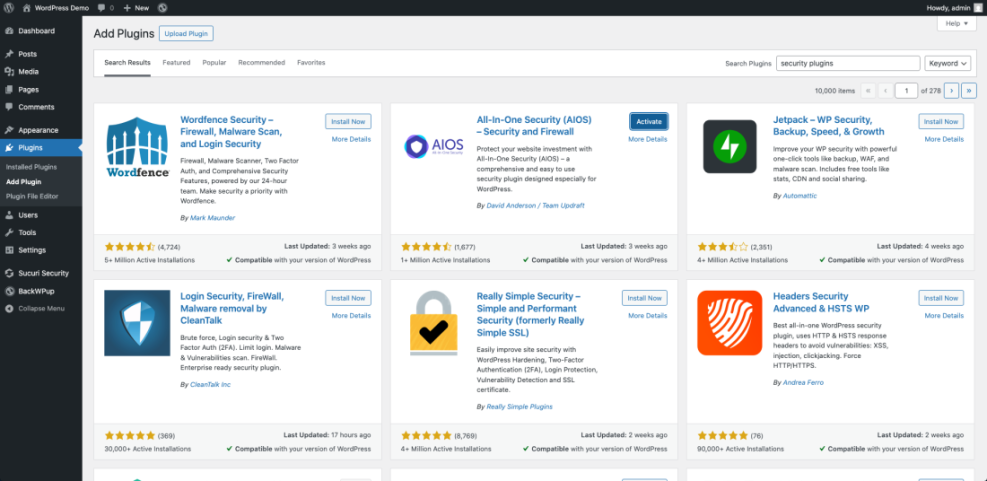Image resolution: width=987 pixels, height=481 pixels.
Task: Open author link Mark Maunder
Action: (x=213, y=218)
